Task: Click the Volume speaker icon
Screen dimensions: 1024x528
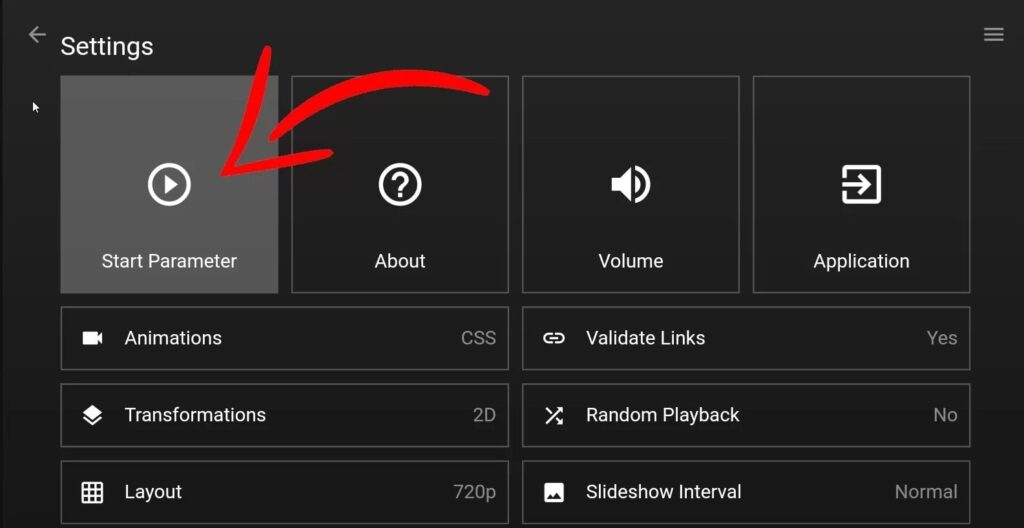Action: pos(631,185)
